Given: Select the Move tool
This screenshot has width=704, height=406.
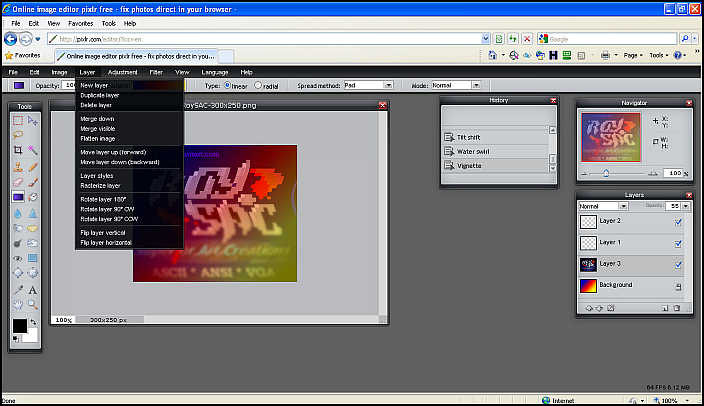Looking at the screenshot, I should (33, 120).
